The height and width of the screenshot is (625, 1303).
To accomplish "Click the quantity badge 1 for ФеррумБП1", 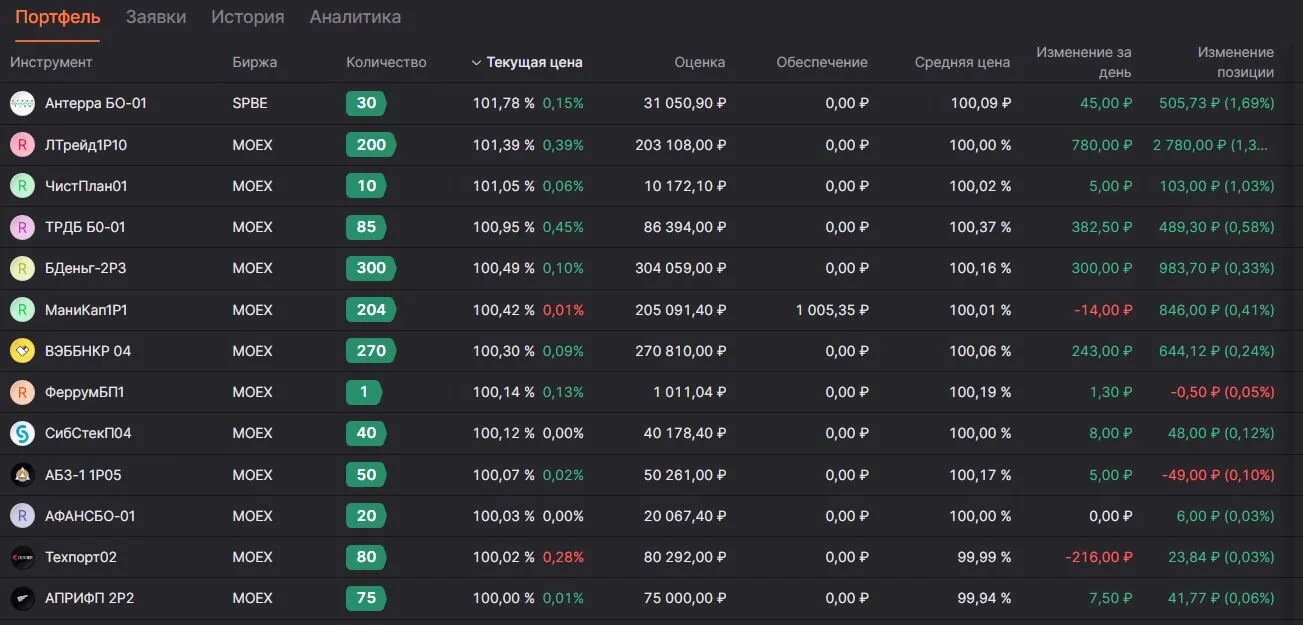I will [364, 392].
